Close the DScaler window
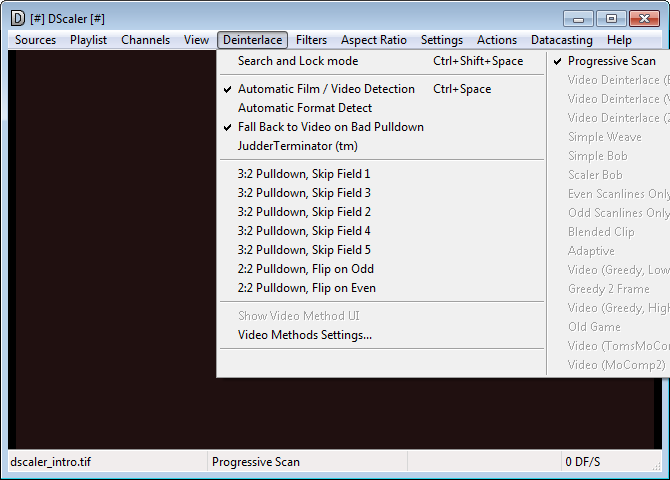The height and width of the screenshot is (480, 670). [x=644, y=19]
